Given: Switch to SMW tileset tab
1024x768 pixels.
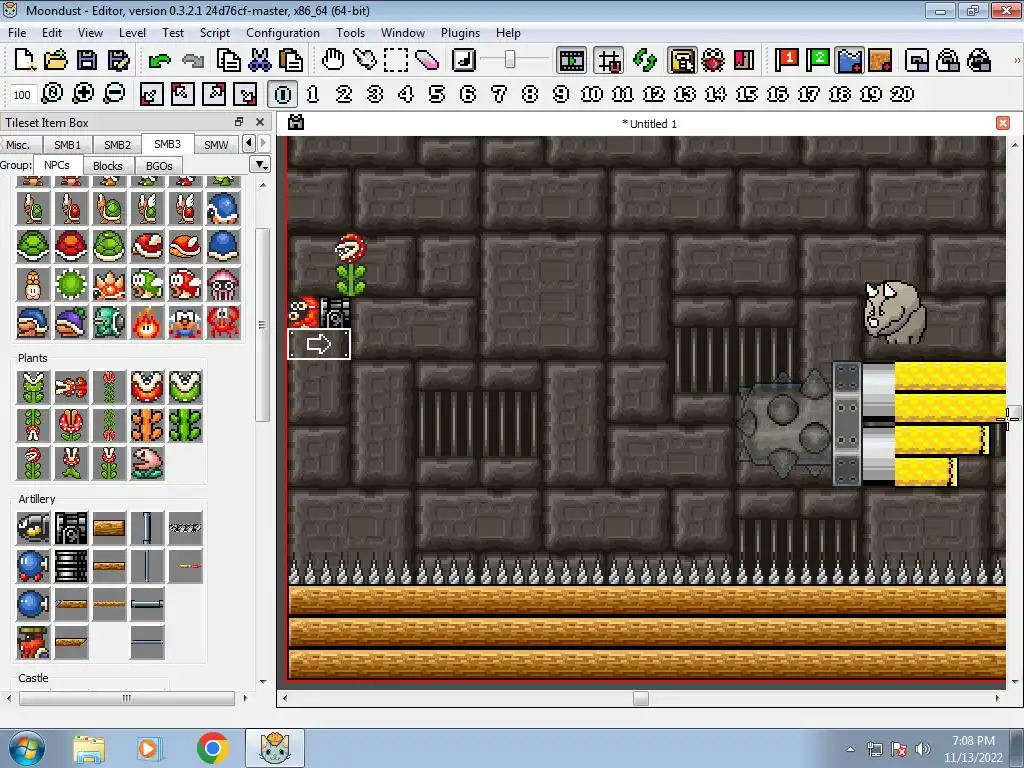Looking at the screenshot, I should [216, 144].
